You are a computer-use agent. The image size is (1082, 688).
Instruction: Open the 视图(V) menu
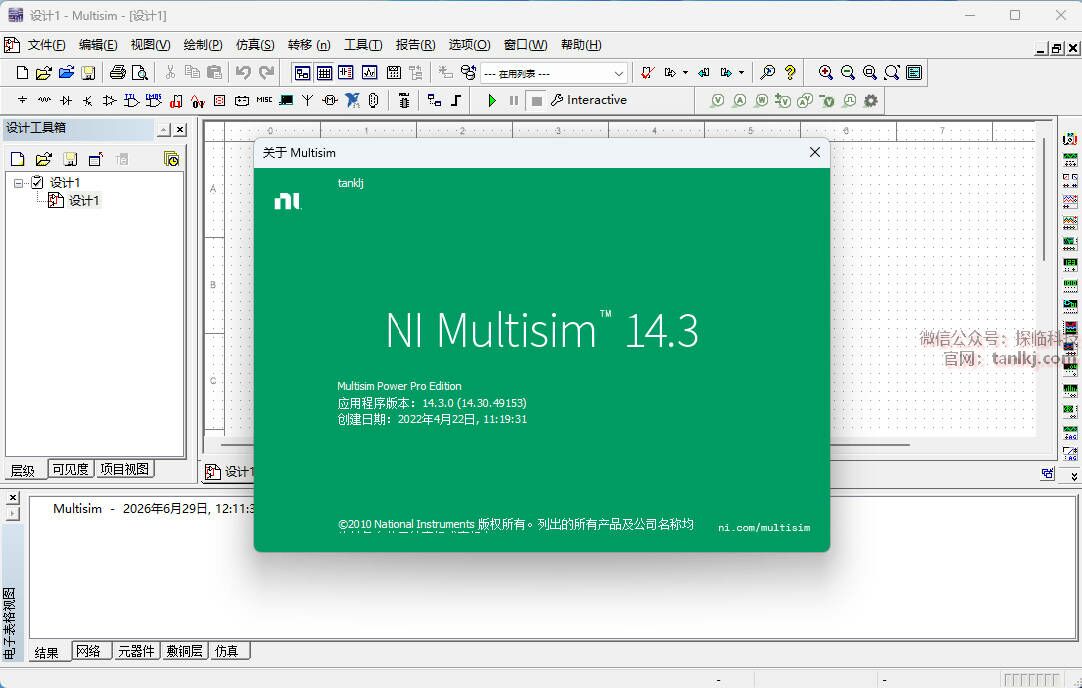(x=150, y=45)
